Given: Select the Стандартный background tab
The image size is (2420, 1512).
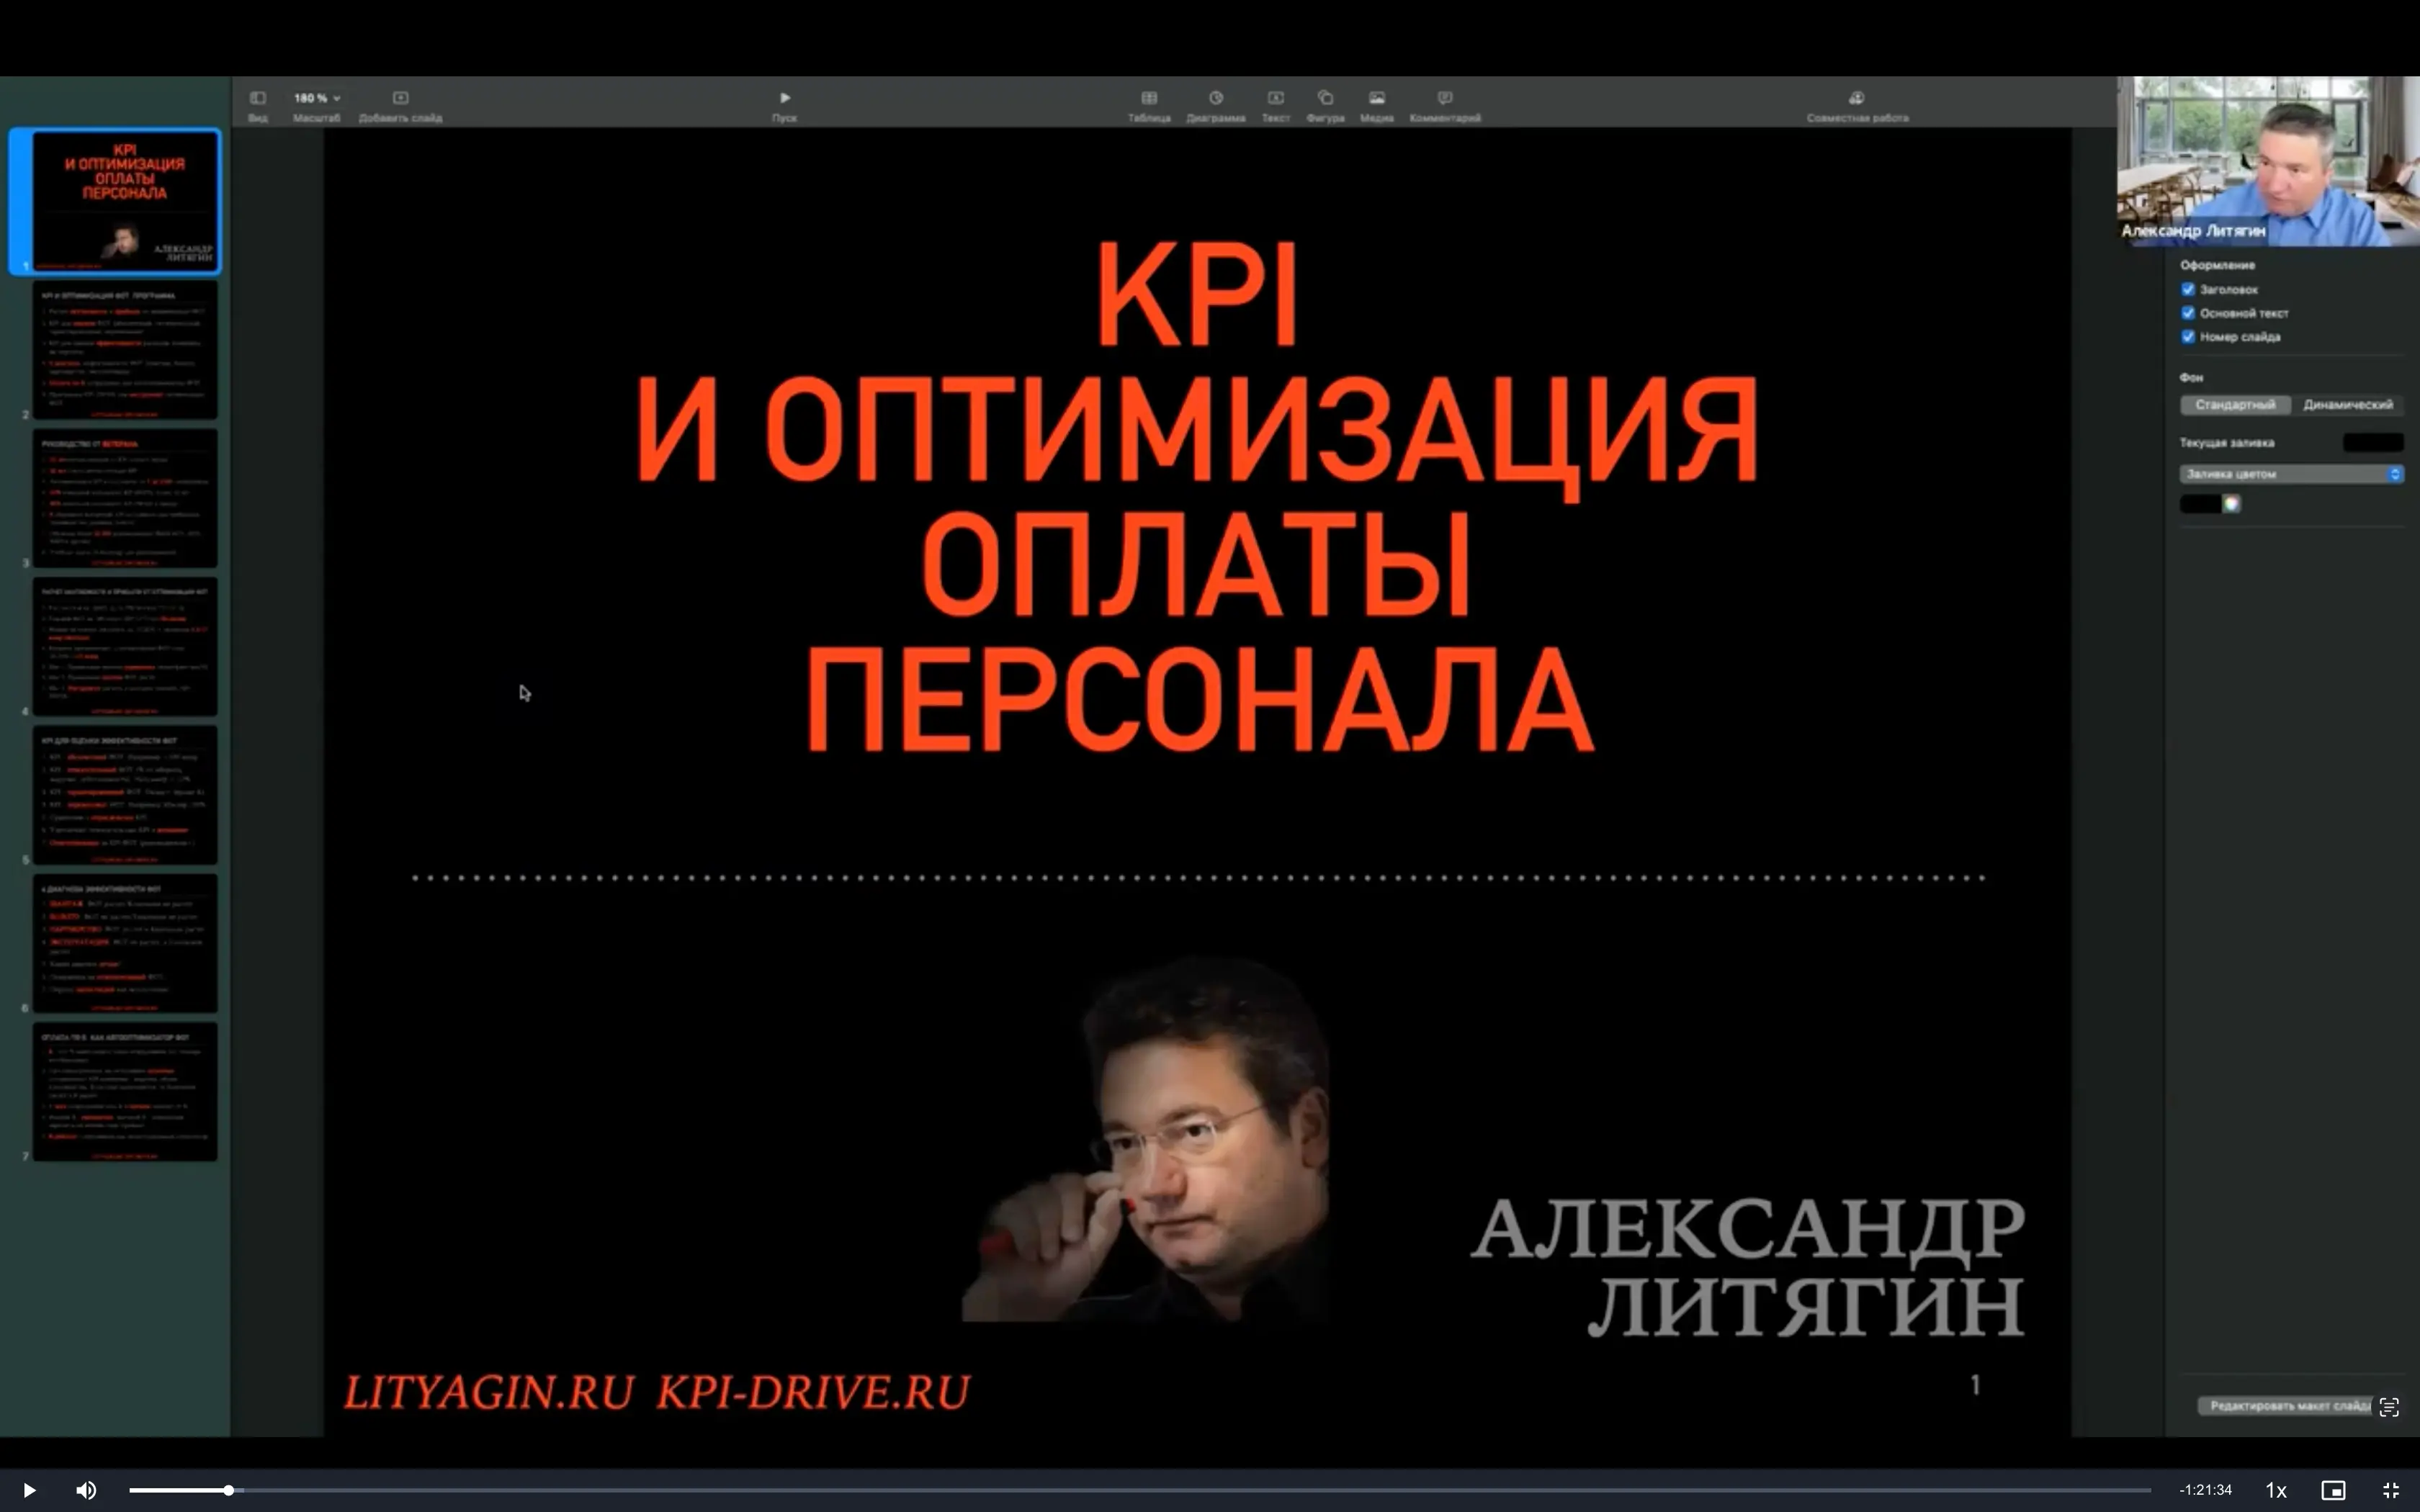Looking at the screenshot, I should click(2235, 405).
